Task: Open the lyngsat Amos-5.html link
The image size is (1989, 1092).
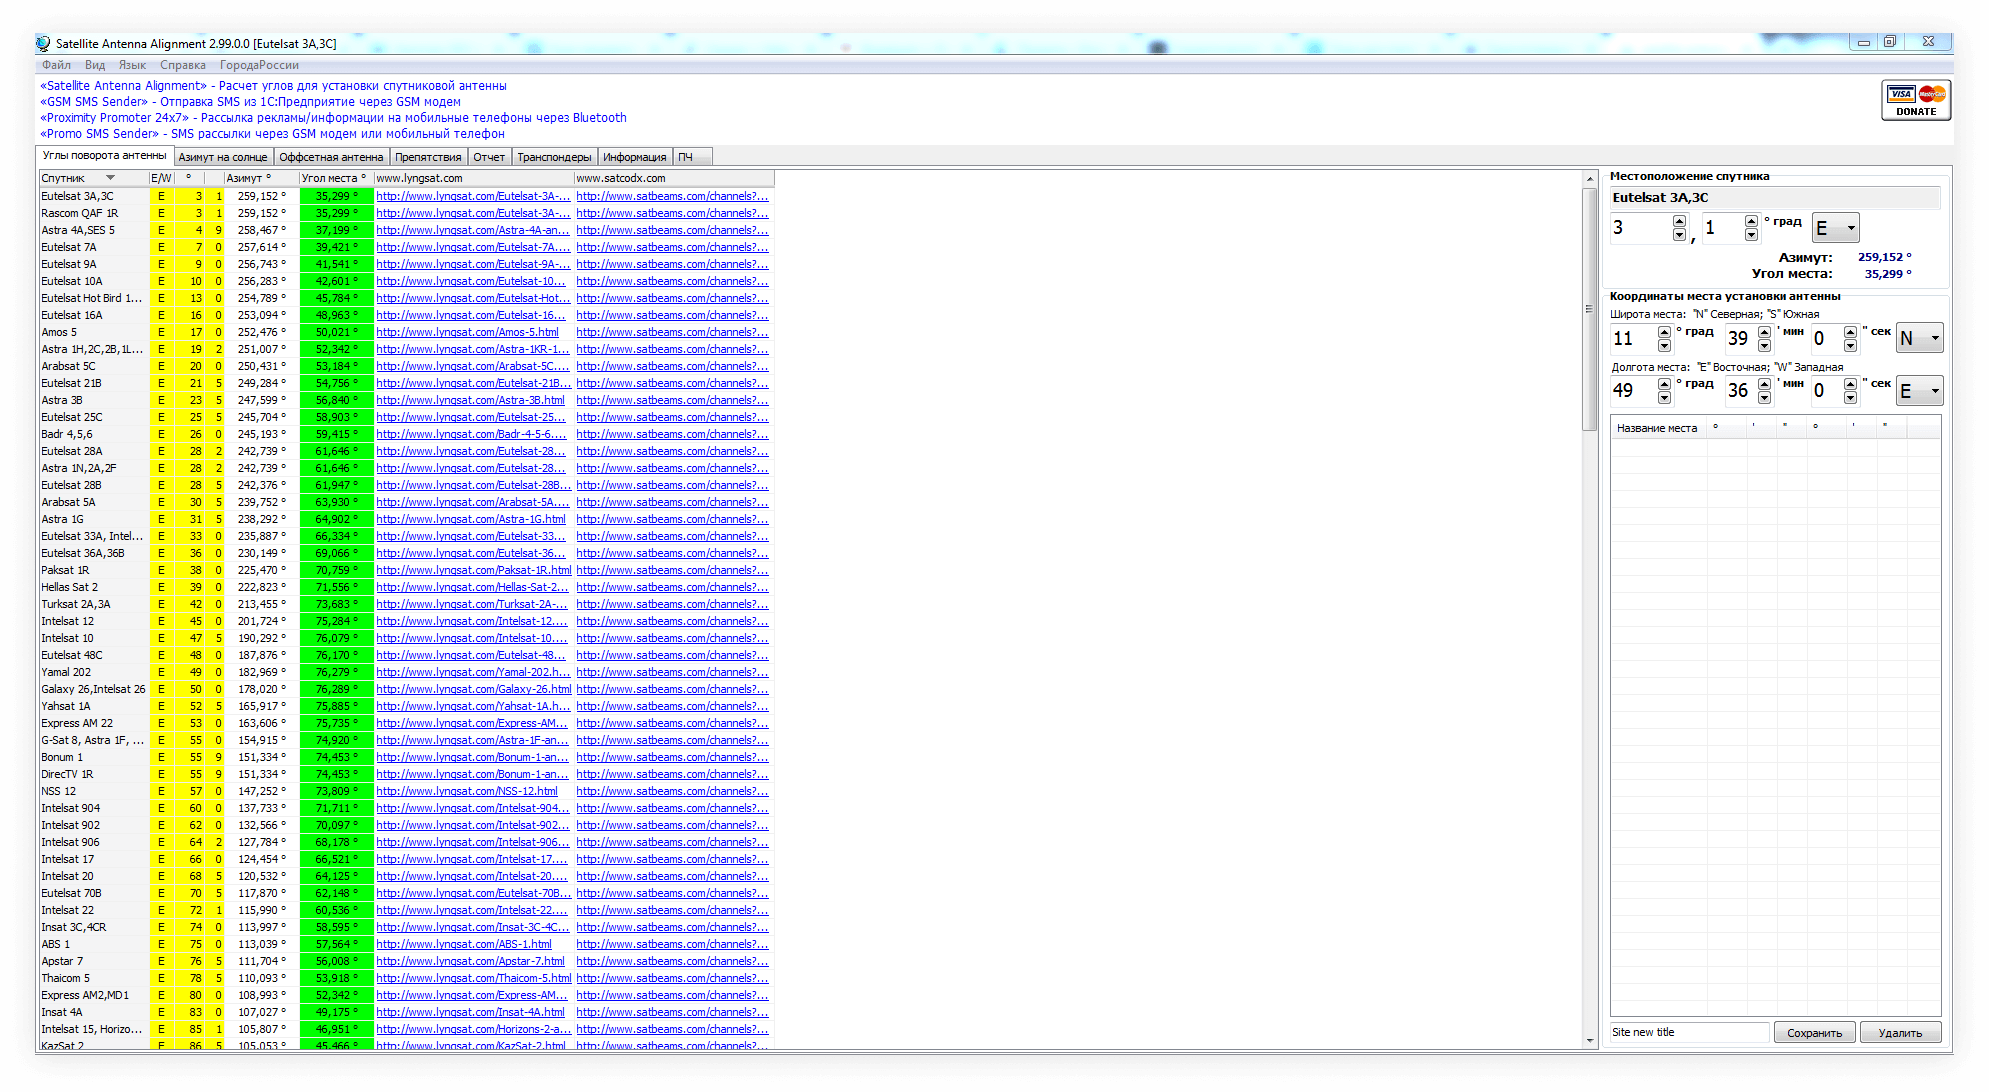Action: point(467,332)
